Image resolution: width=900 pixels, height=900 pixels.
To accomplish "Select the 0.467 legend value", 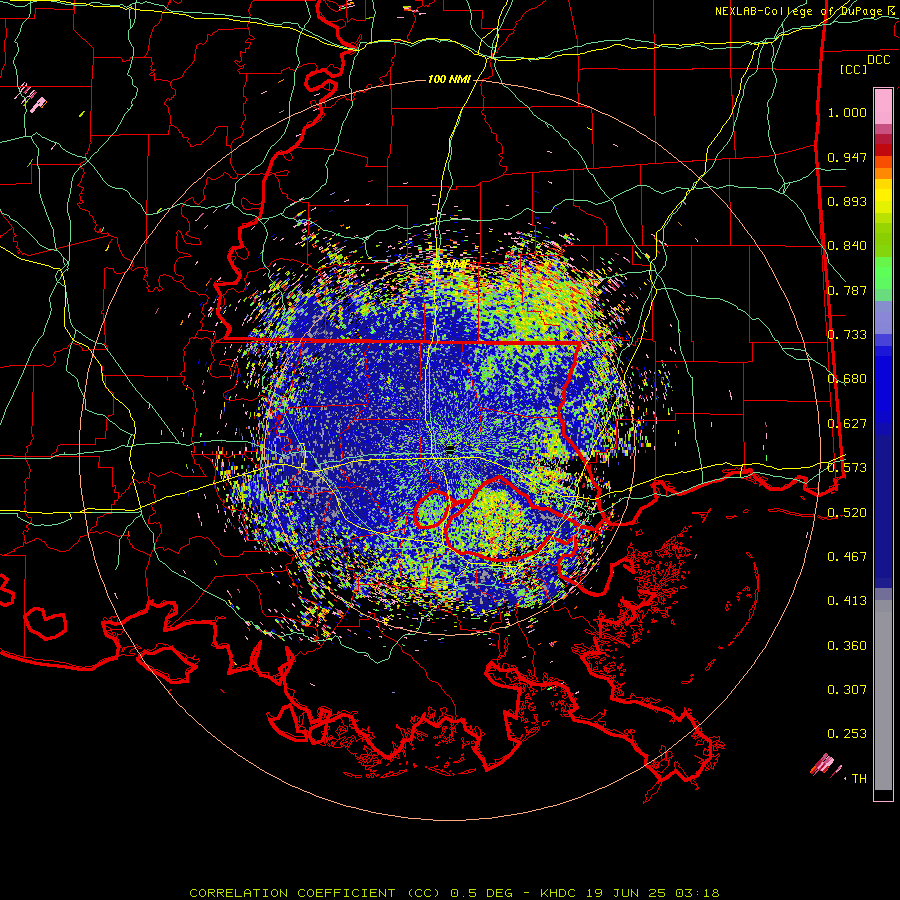I will point(847,557).
